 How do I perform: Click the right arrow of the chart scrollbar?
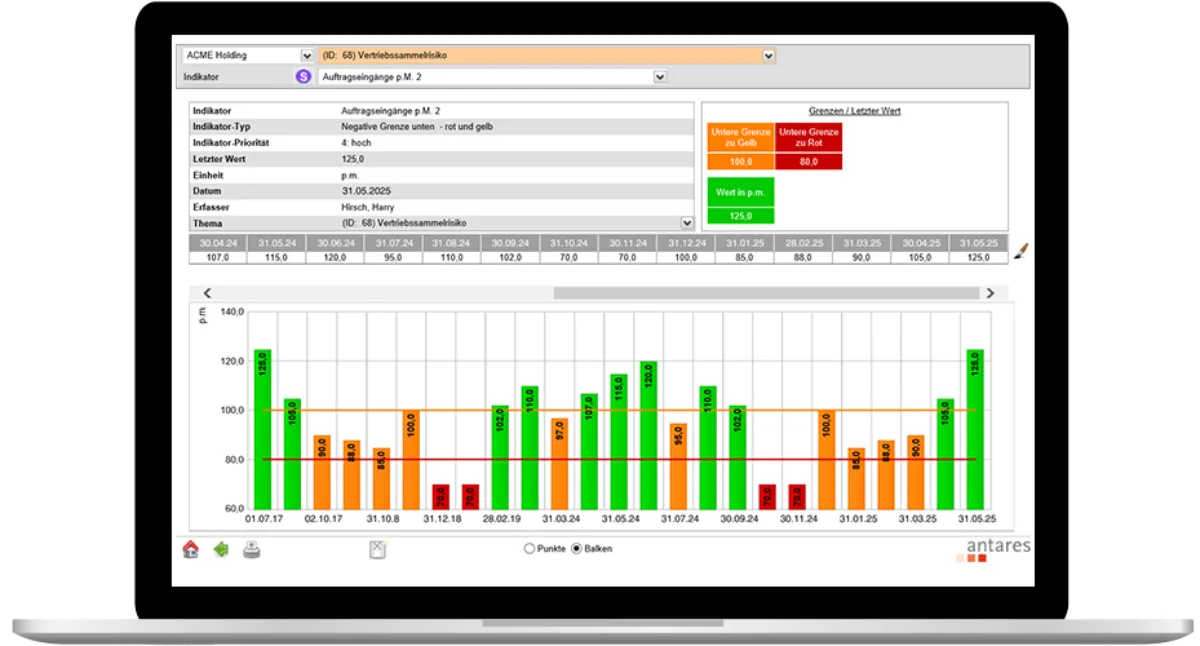coord(990,291)
